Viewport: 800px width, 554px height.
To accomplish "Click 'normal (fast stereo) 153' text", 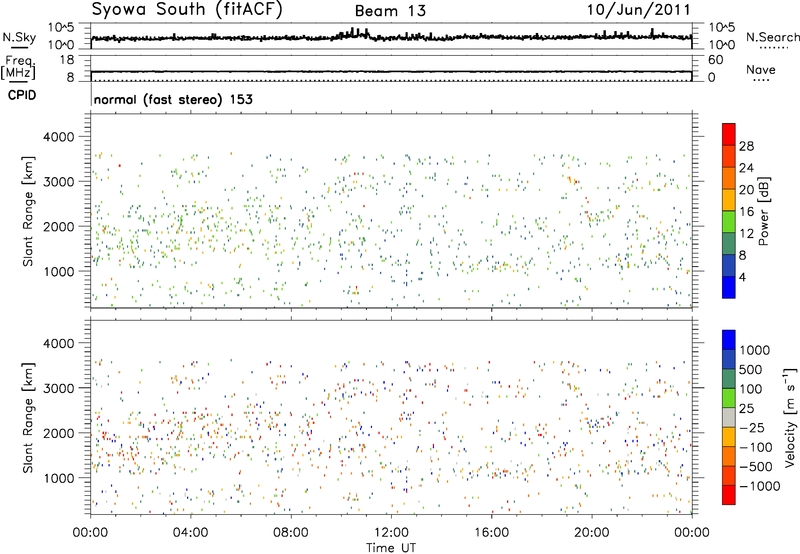I will coord(173,99).
